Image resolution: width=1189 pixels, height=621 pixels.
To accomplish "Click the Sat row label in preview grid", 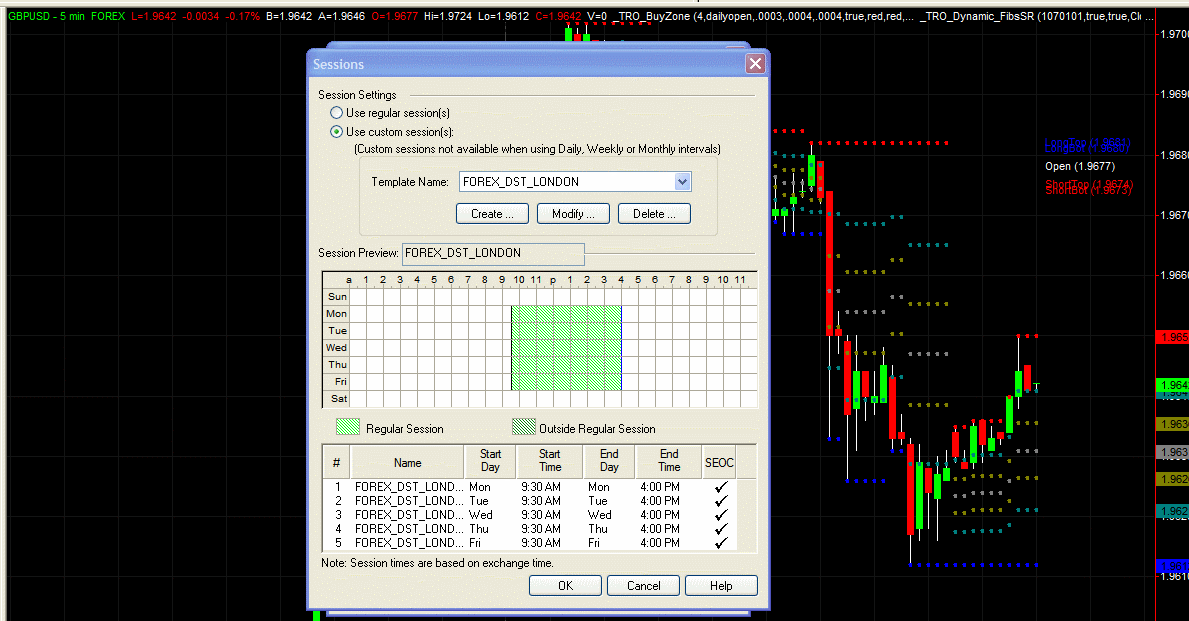I will [x=339, y=399].
